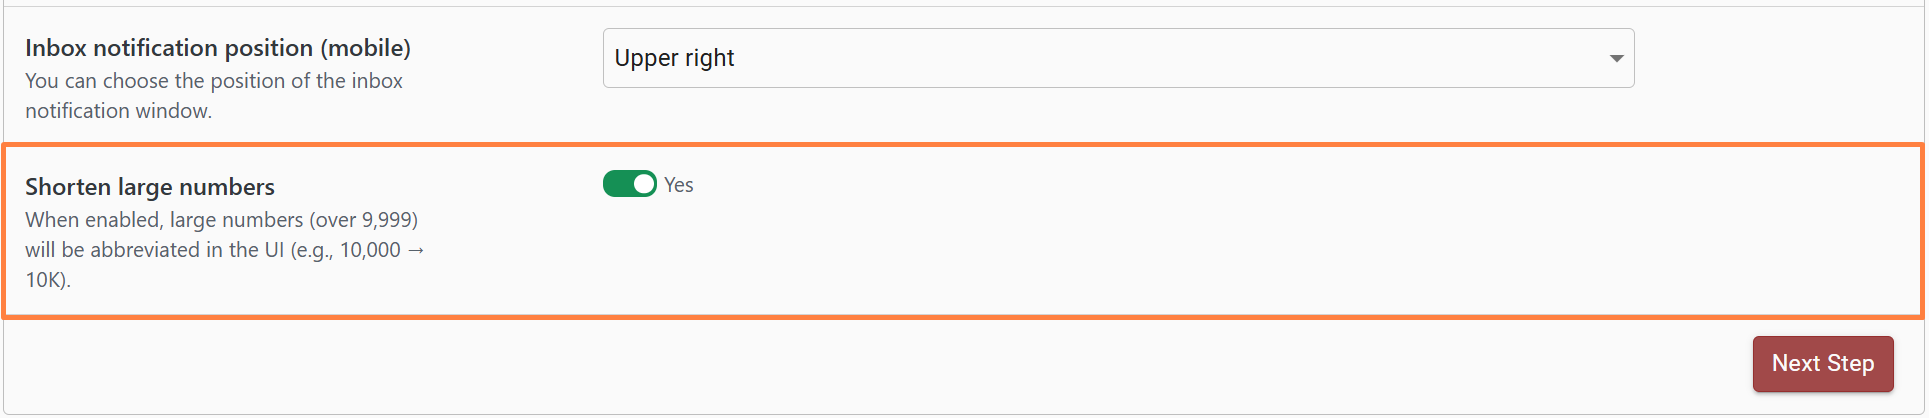The image size is (1929, 418).
Task: Select the "Upper right" value text
Action: click(674, 58)
